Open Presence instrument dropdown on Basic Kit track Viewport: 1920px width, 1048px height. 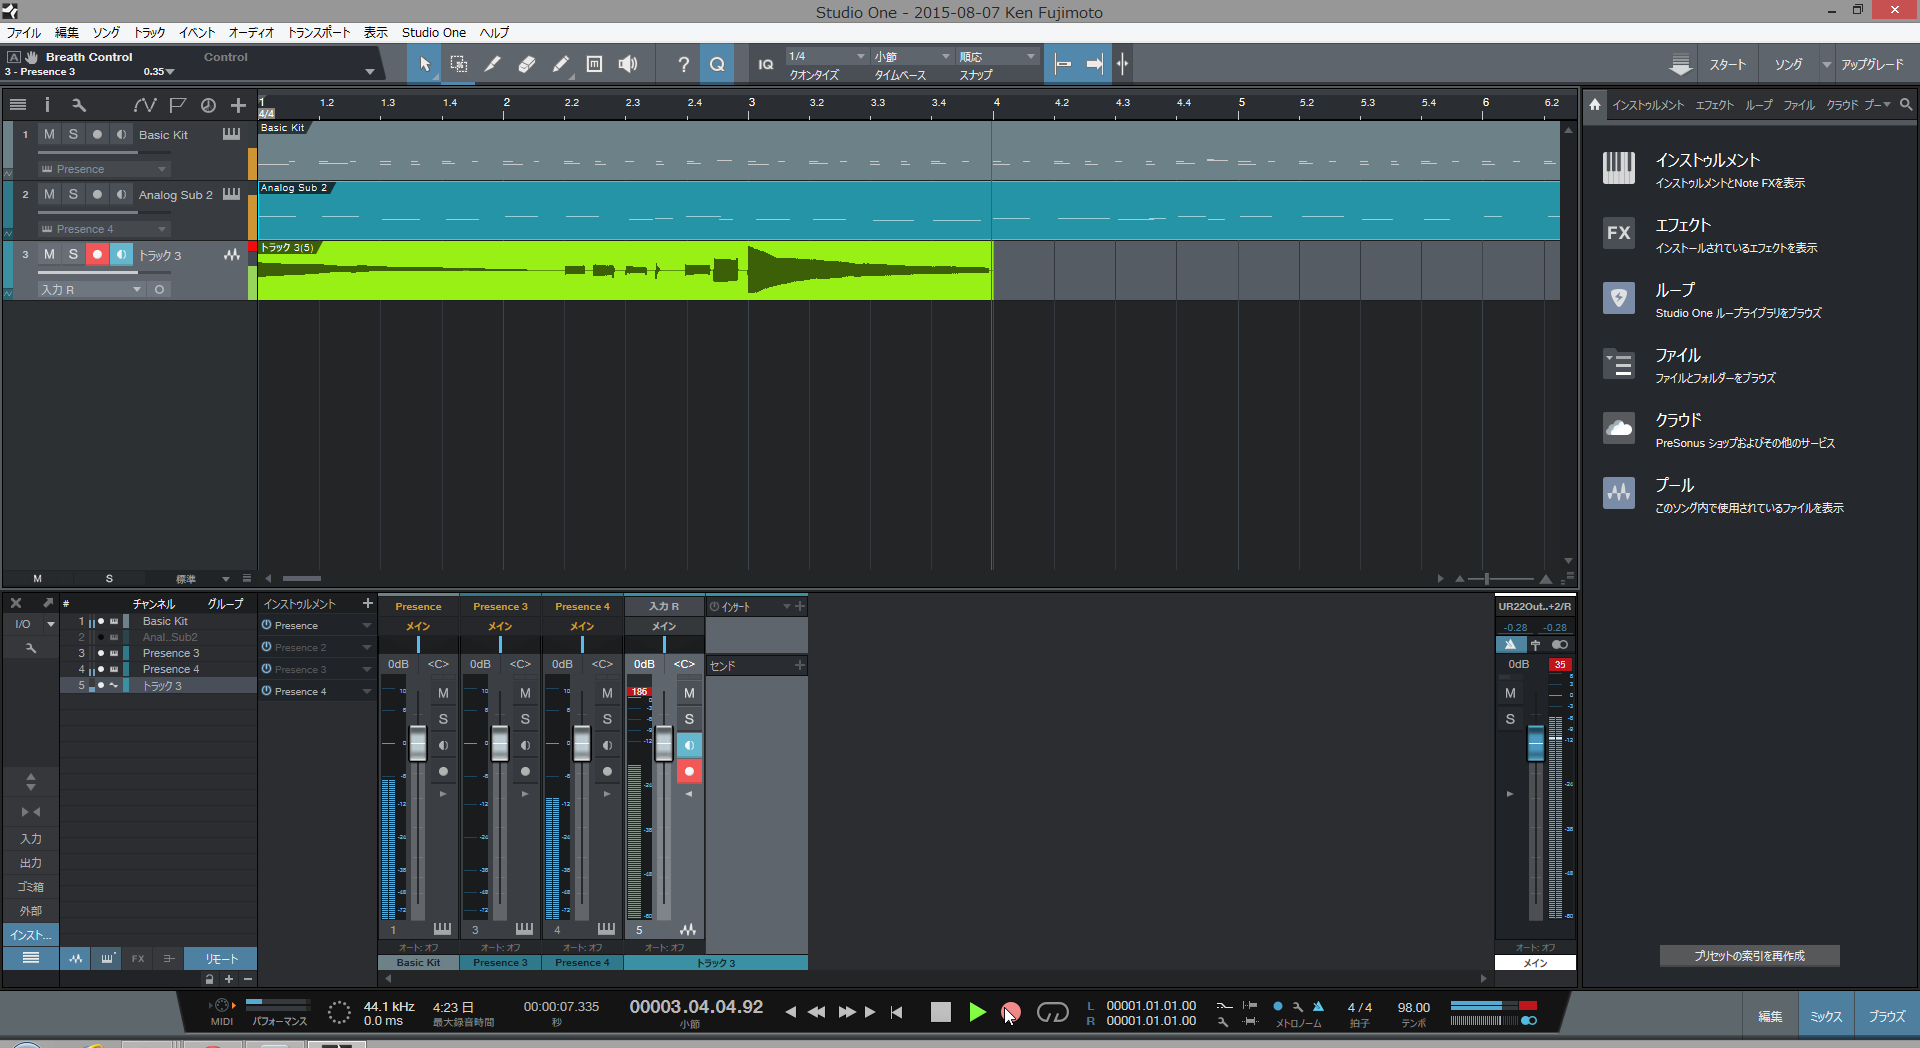point(104,169)
